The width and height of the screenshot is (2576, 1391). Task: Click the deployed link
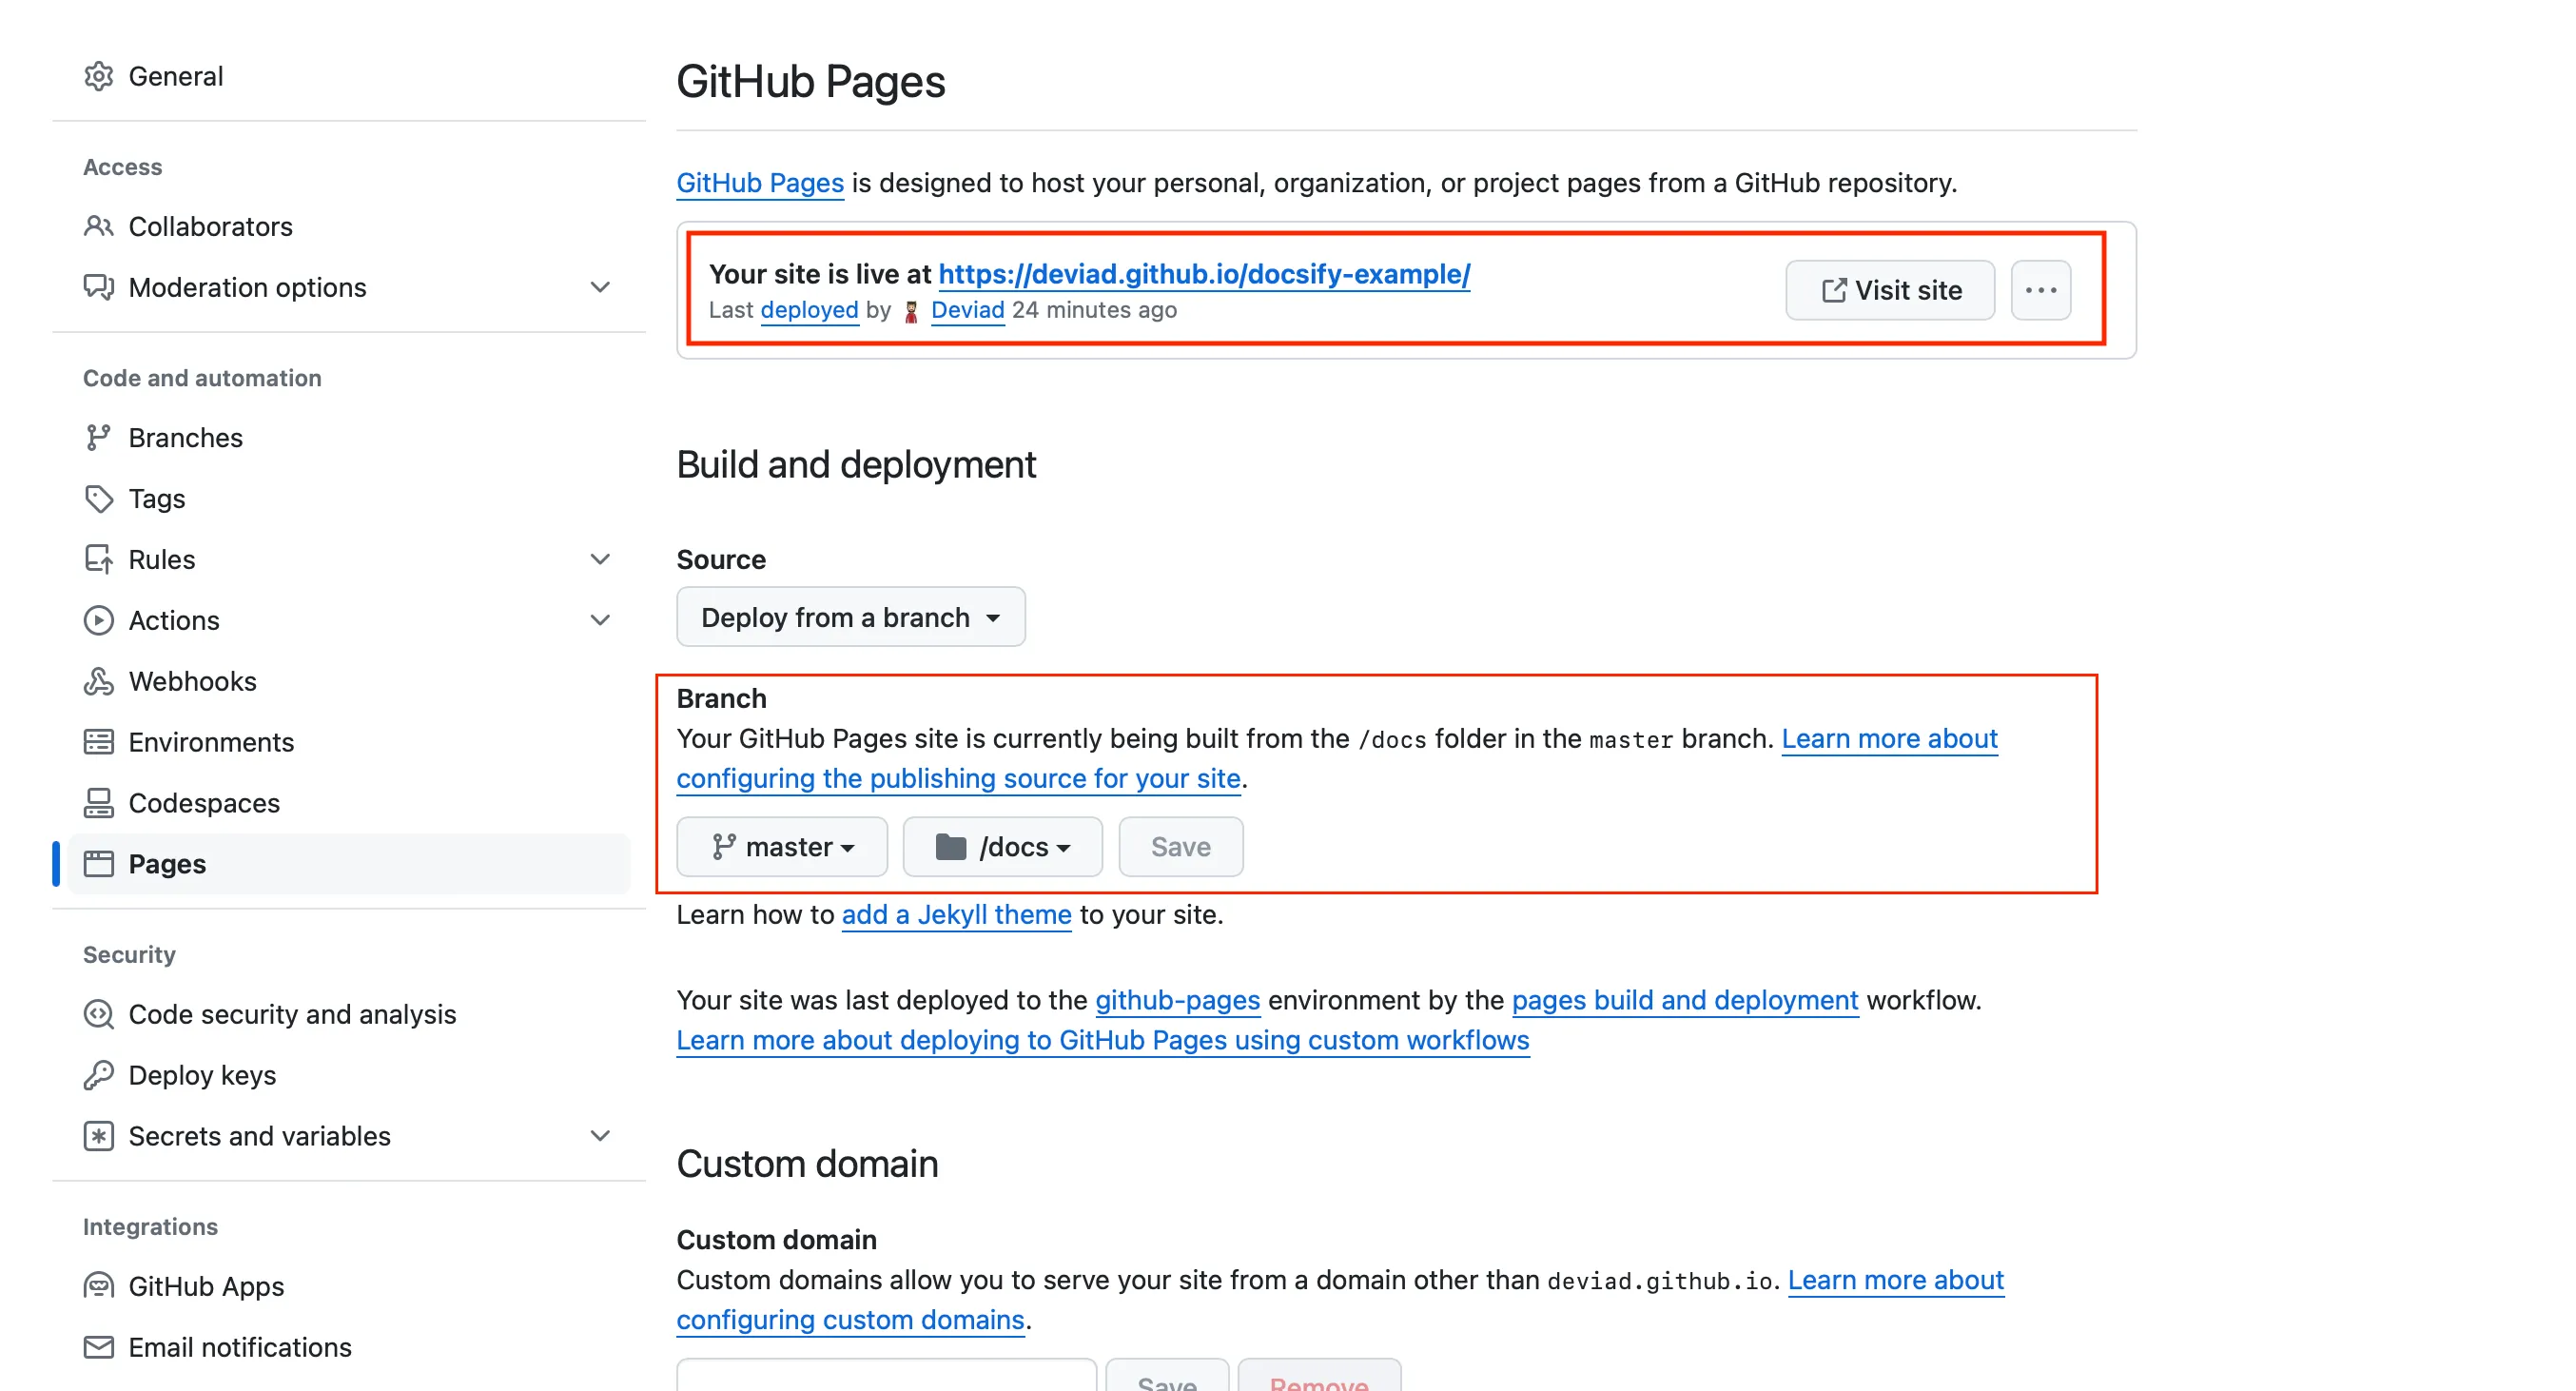point(809,310)
